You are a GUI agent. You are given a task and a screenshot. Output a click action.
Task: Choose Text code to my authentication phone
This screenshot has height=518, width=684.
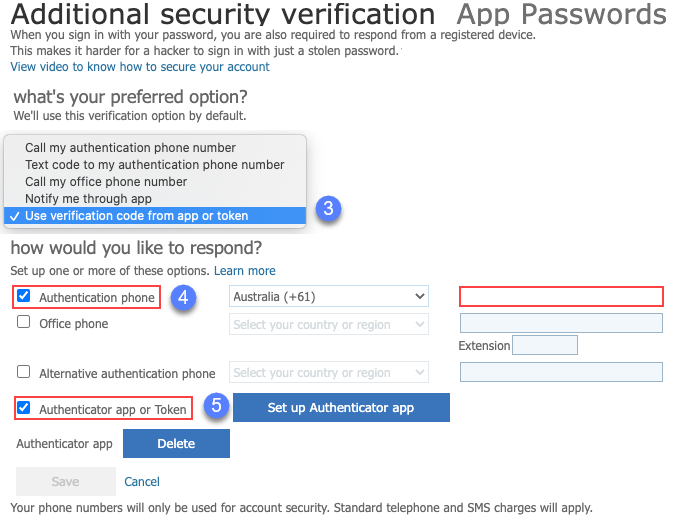[x=154, y=165]
